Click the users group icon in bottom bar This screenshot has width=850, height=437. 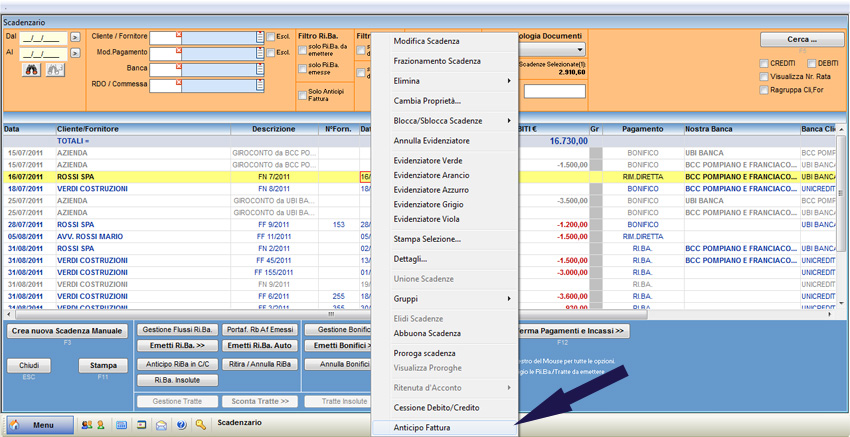[x=86, y=425]
